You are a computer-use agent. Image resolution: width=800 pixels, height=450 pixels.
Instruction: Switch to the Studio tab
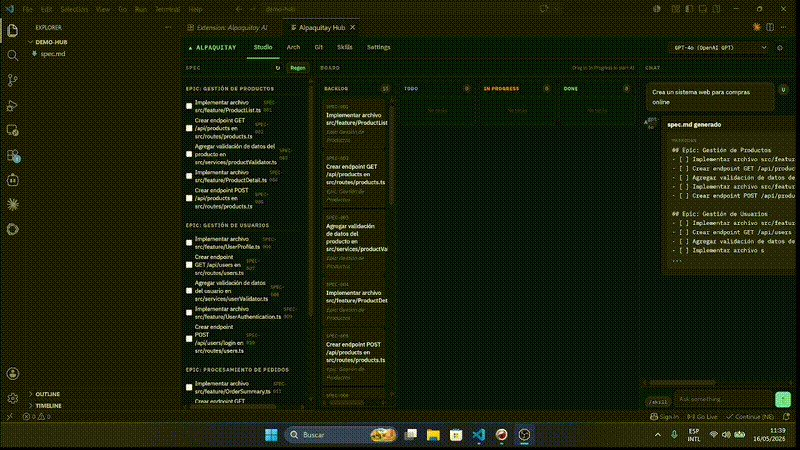pos(263,47)
